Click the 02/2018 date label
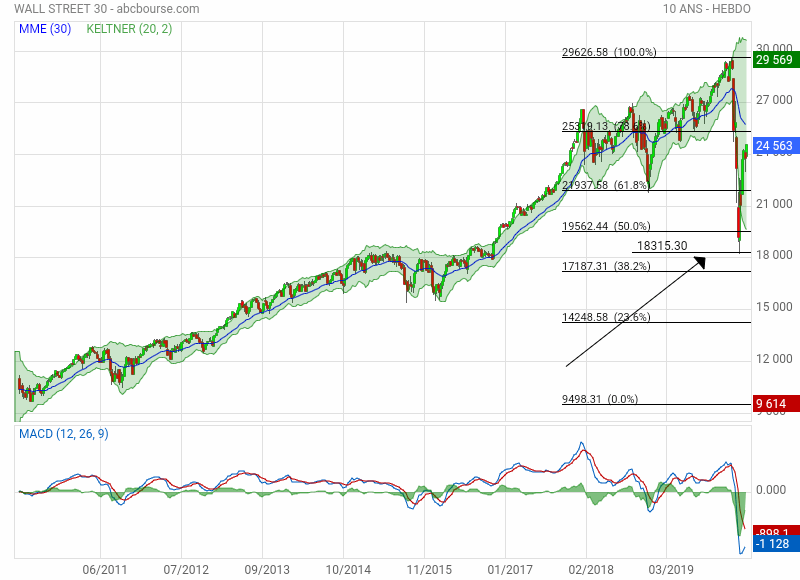 [x=591, y=570]
